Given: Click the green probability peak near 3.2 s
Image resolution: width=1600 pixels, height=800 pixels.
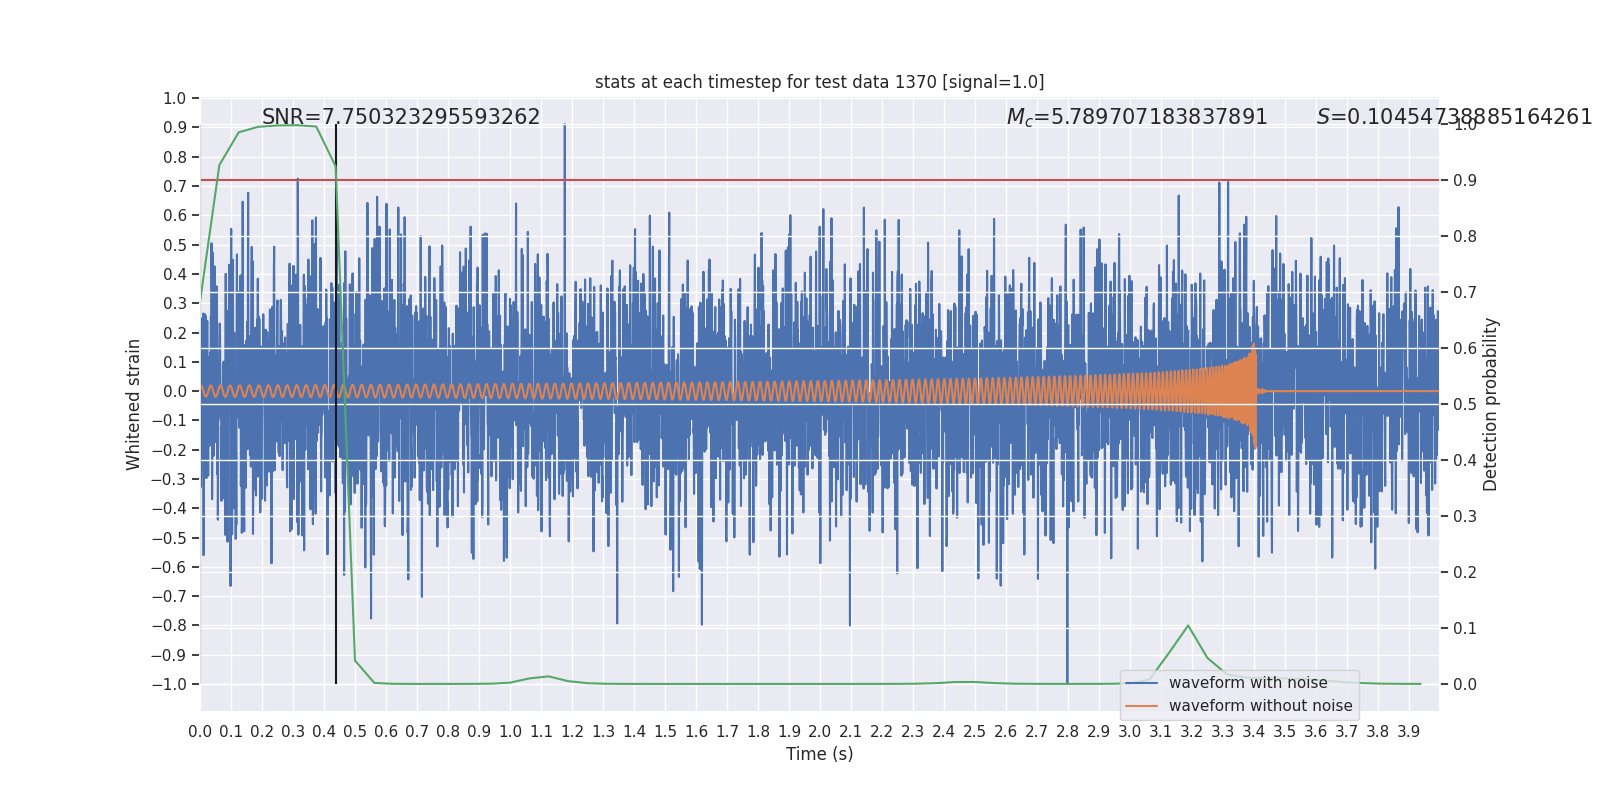Looking at the screenshot, I should 1188,627.
